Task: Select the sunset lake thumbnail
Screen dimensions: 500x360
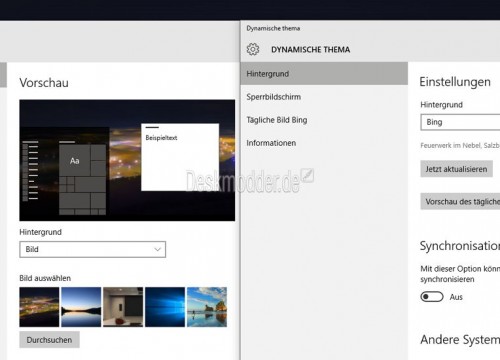Action: coord(81,307)
